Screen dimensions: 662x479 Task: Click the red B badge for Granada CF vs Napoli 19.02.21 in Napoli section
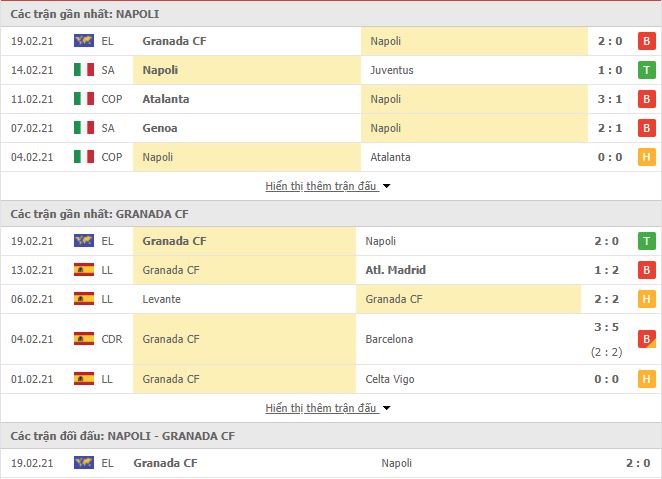(x=646, y=41)
